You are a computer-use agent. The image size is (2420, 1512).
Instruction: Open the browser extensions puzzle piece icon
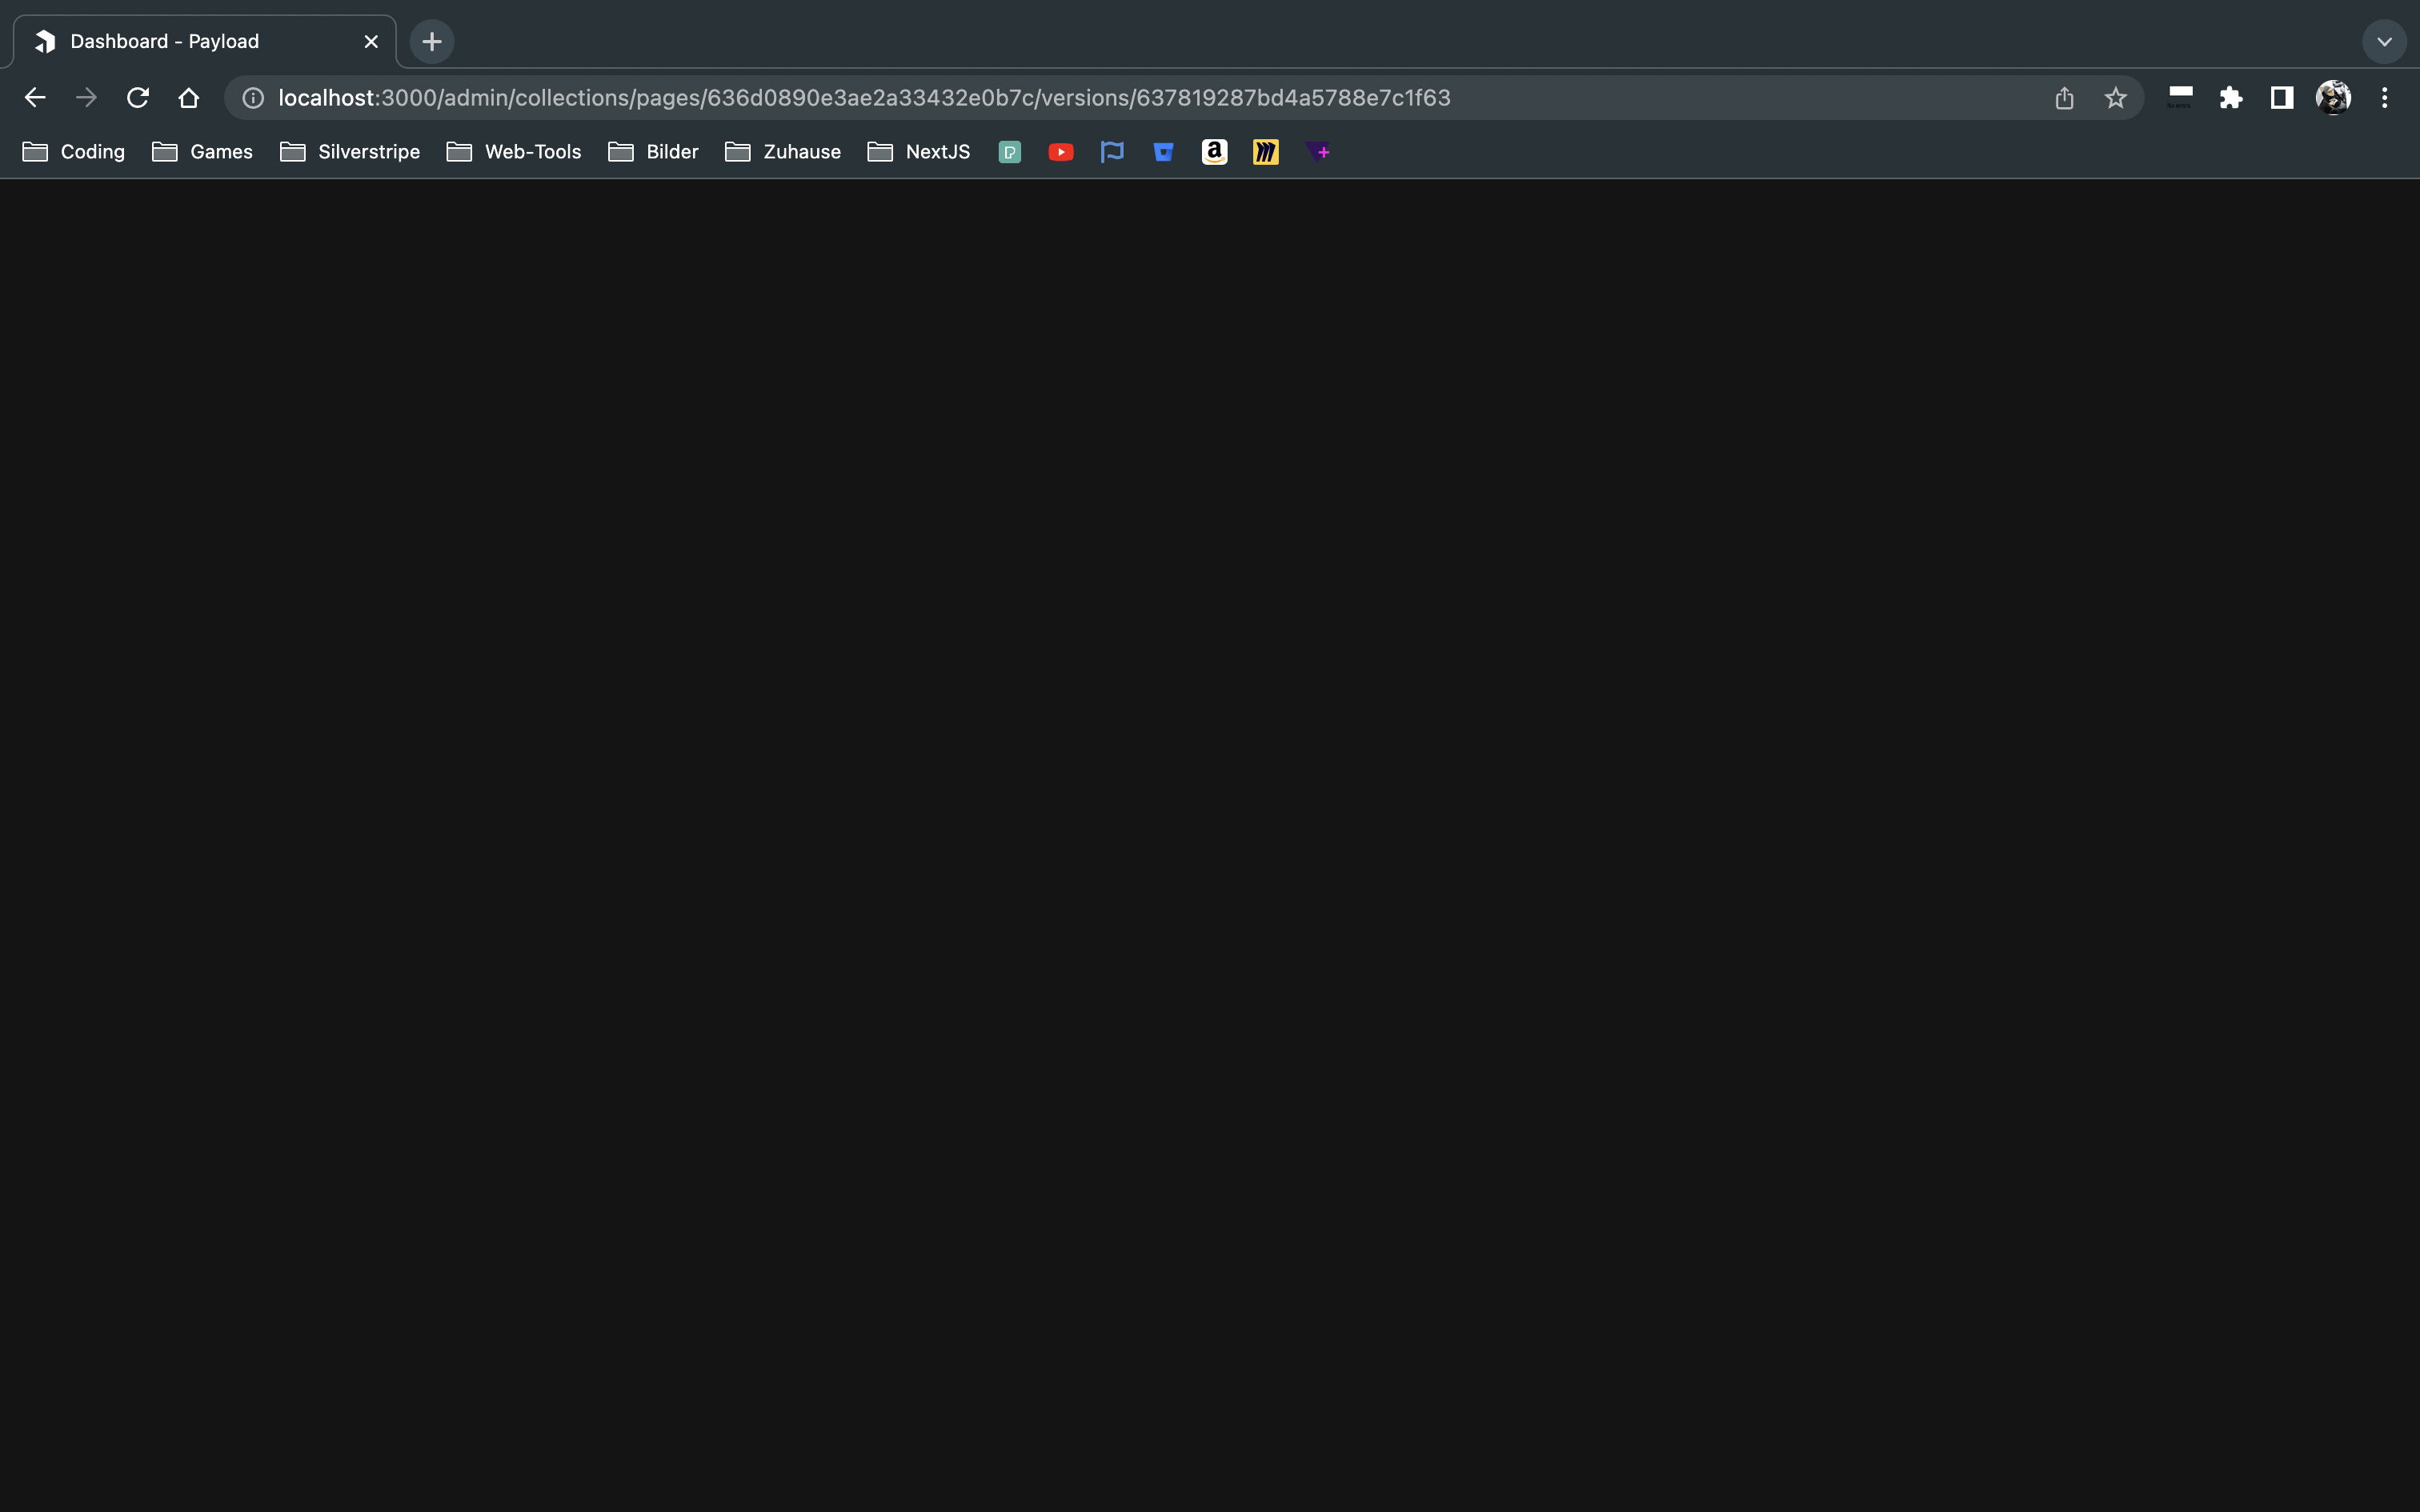coord(2231,97)
